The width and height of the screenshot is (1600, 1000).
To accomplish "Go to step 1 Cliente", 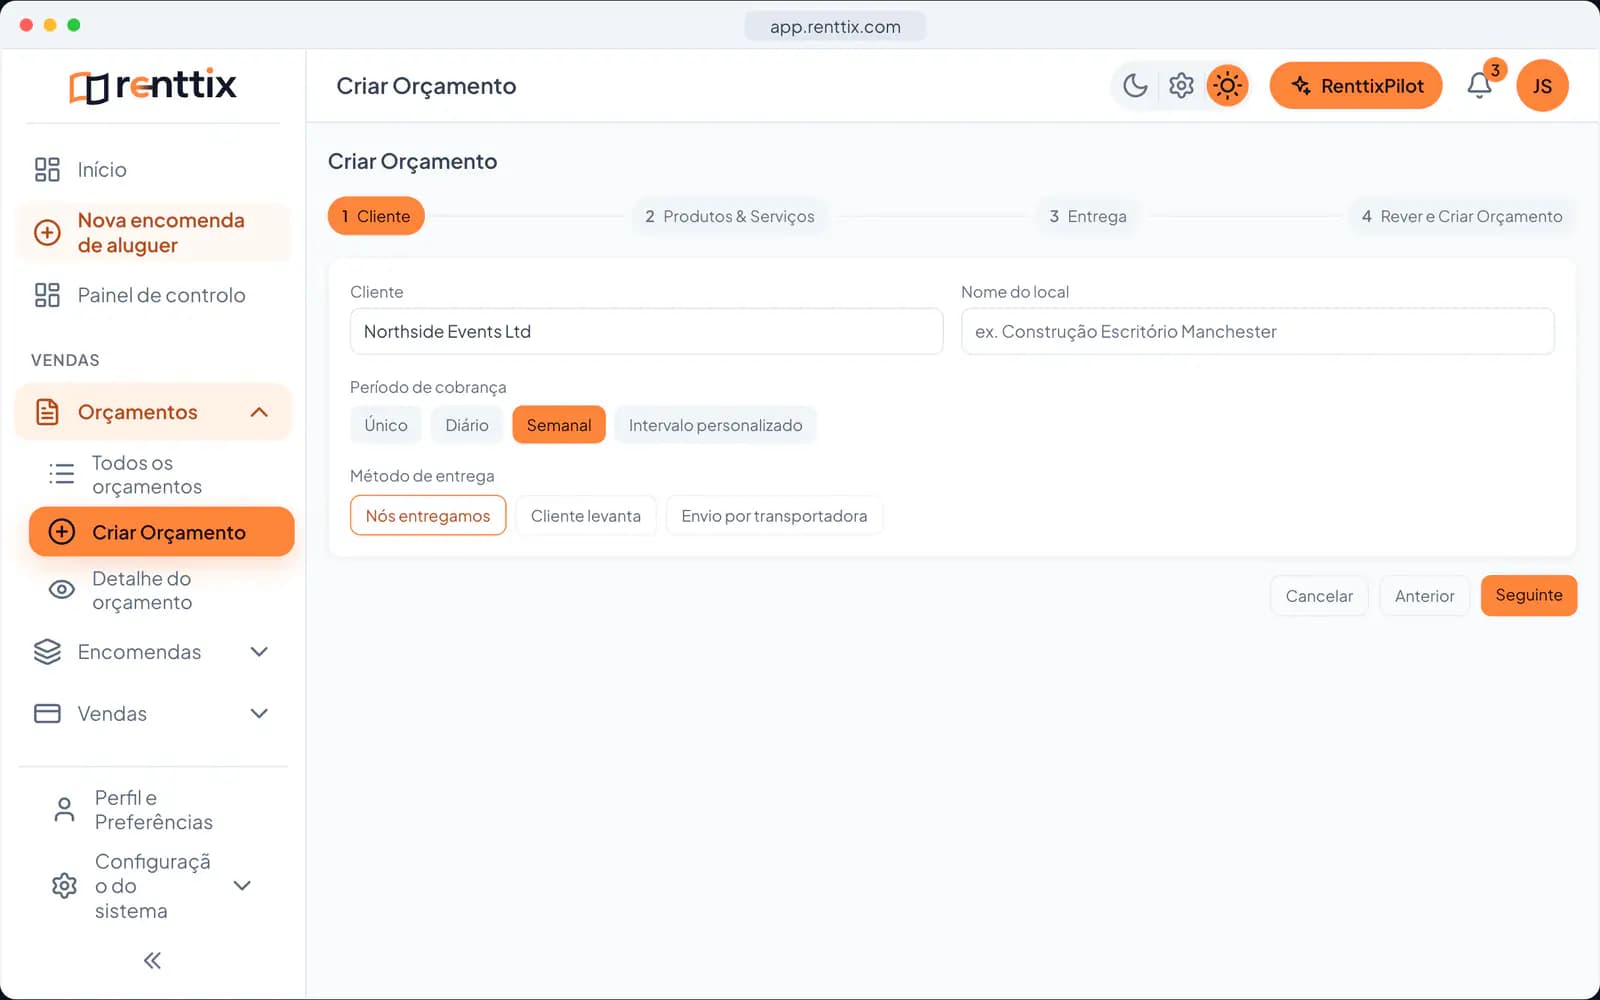I will 376,216.
